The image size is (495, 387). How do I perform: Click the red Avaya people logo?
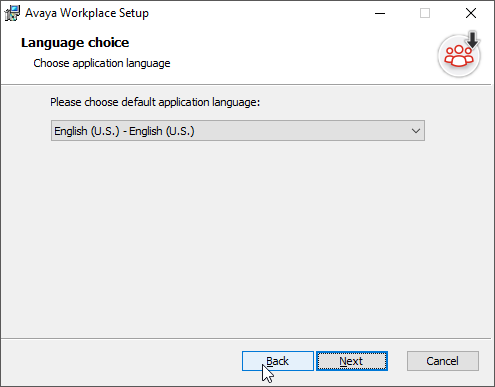[x=459, y=56]
